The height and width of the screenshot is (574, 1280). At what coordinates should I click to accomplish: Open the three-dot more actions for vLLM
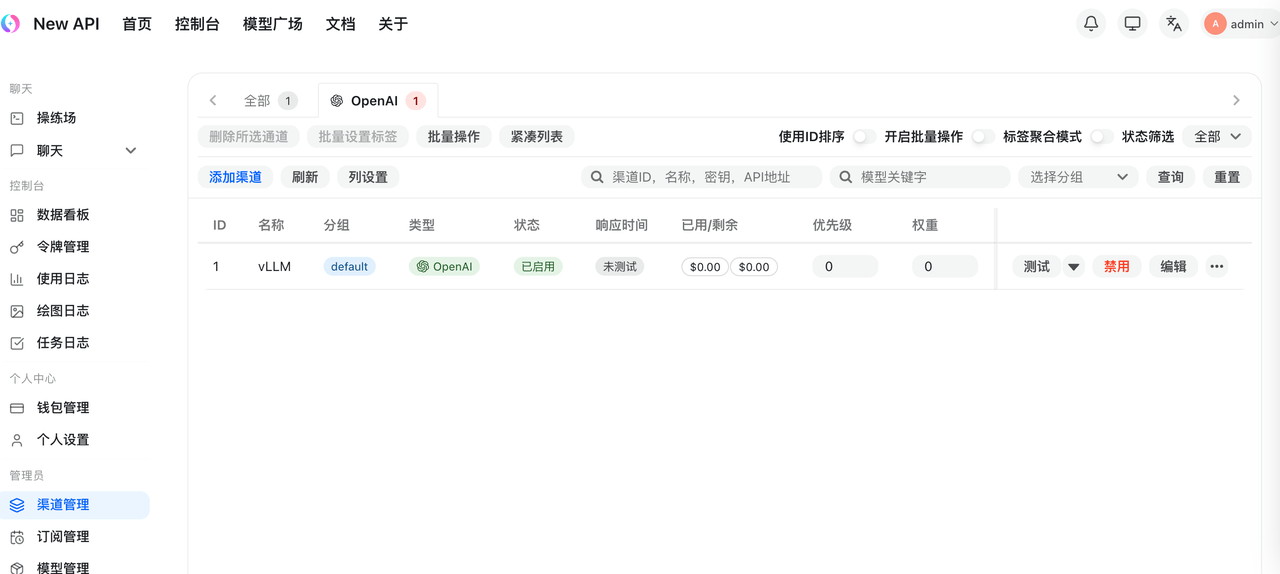1216,267
